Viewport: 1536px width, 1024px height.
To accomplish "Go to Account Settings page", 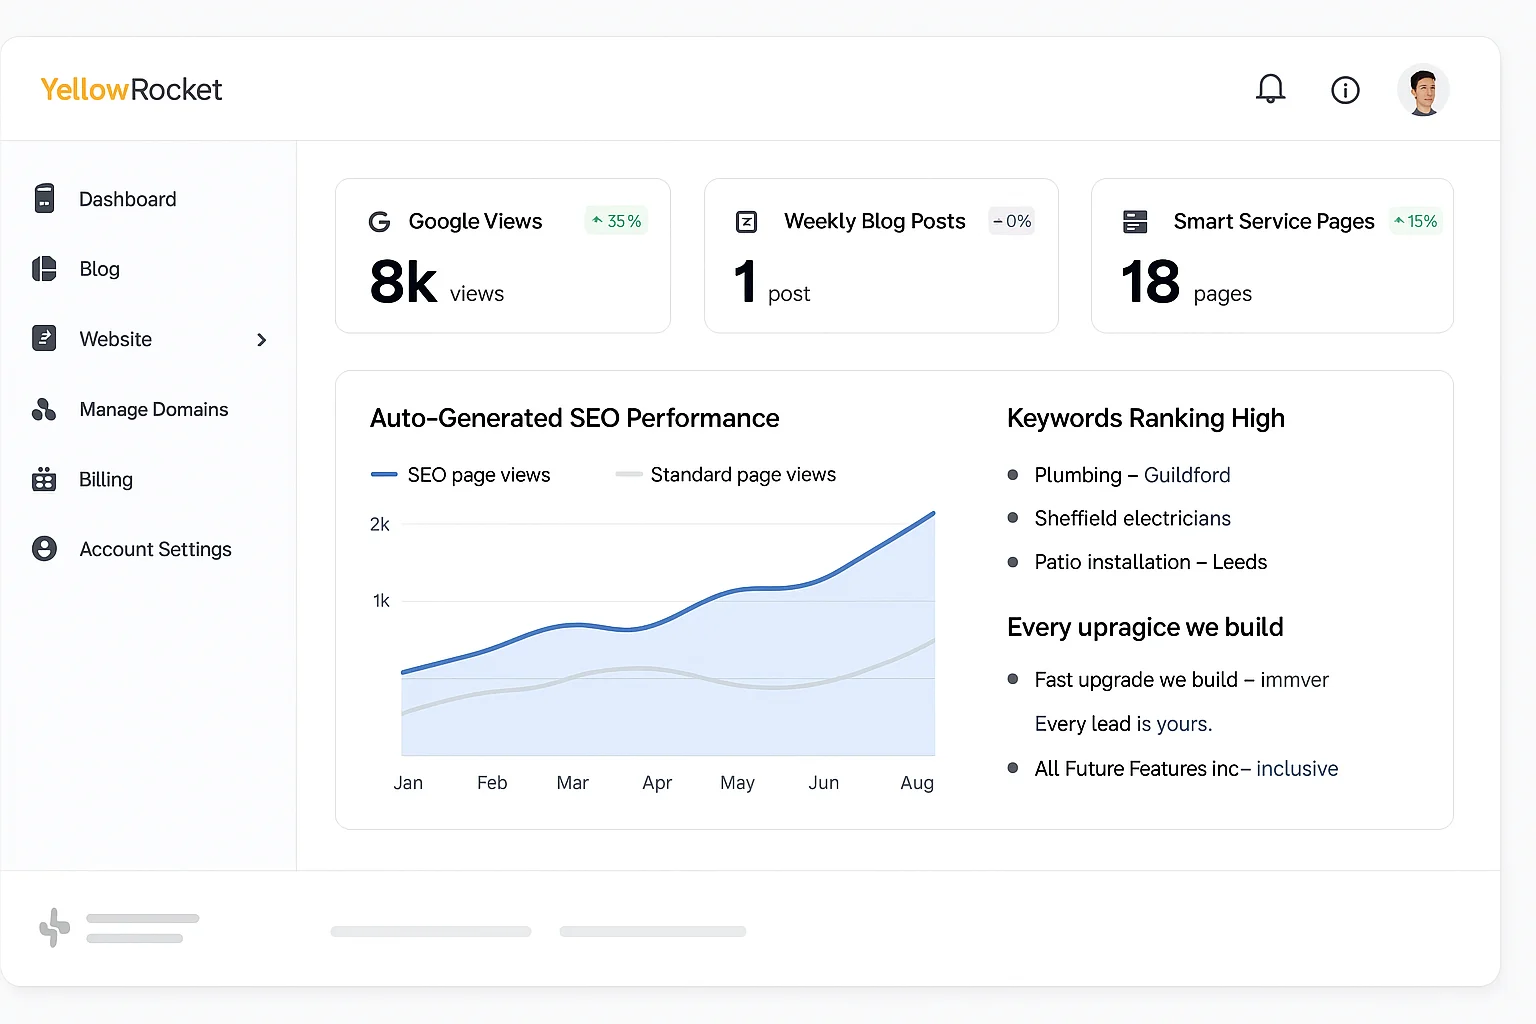I will click(x=155, y=549).
